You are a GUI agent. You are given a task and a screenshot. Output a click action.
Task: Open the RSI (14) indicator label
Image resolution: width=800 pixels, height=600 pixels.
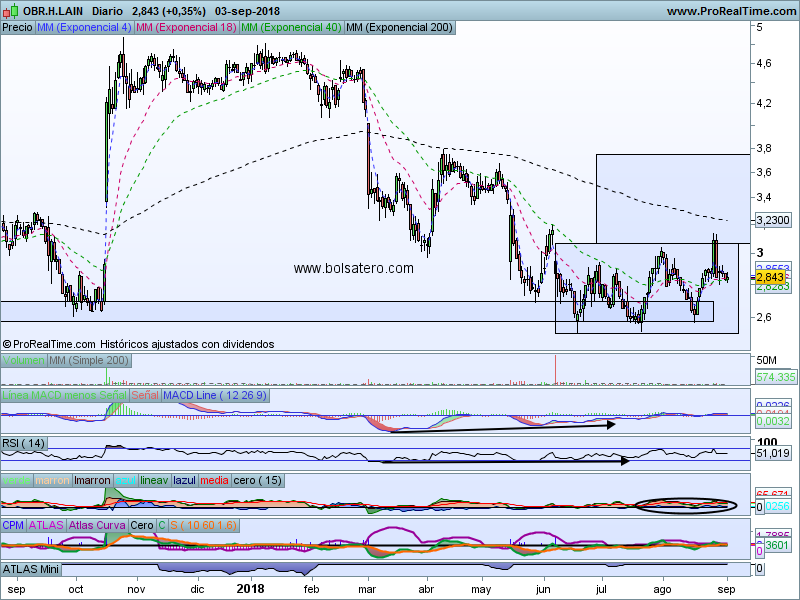pos(24,442)
